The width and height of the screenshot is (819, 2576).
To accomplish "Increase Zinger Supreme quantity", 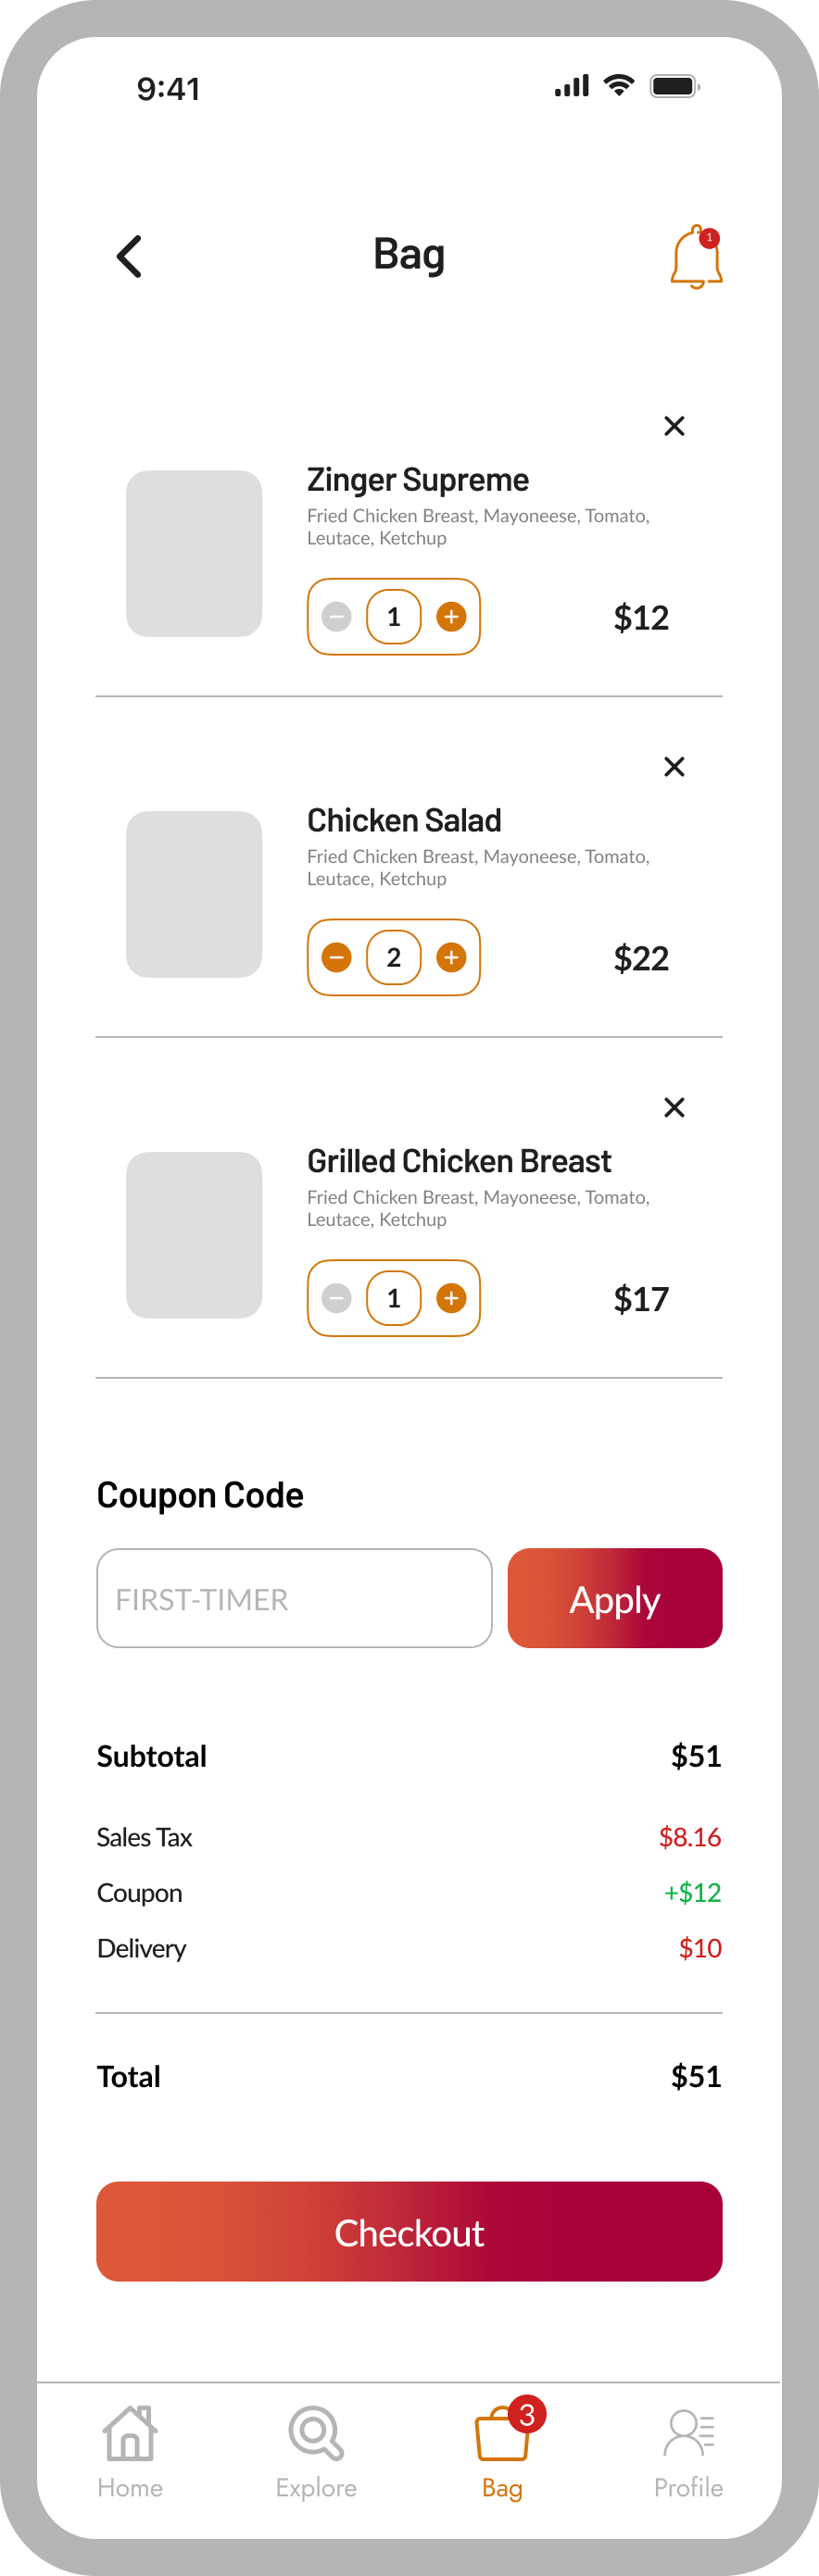I will coord(451,617).
